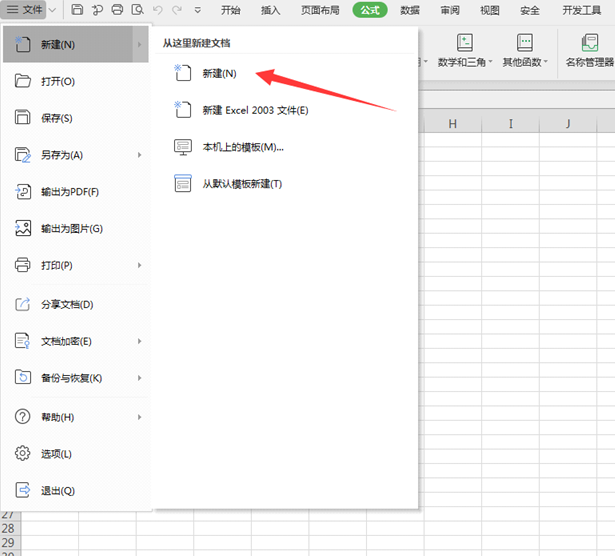Click 打开(O) in the file menu
Screen dimensions: 615x556
[75, 81]
